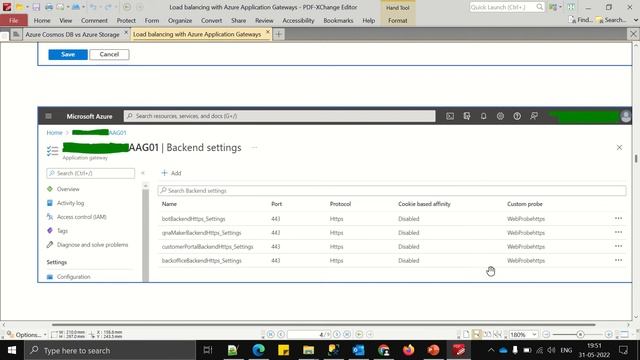Image resolution: width=640 pixels, height=360 pixels.
Task: Click the Search Backend settings field
Action: 392,191
